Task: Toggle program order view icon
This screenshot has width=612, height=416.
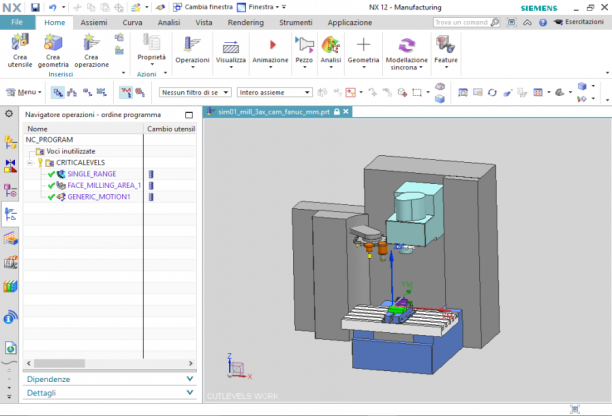Action: pos(58,92)
